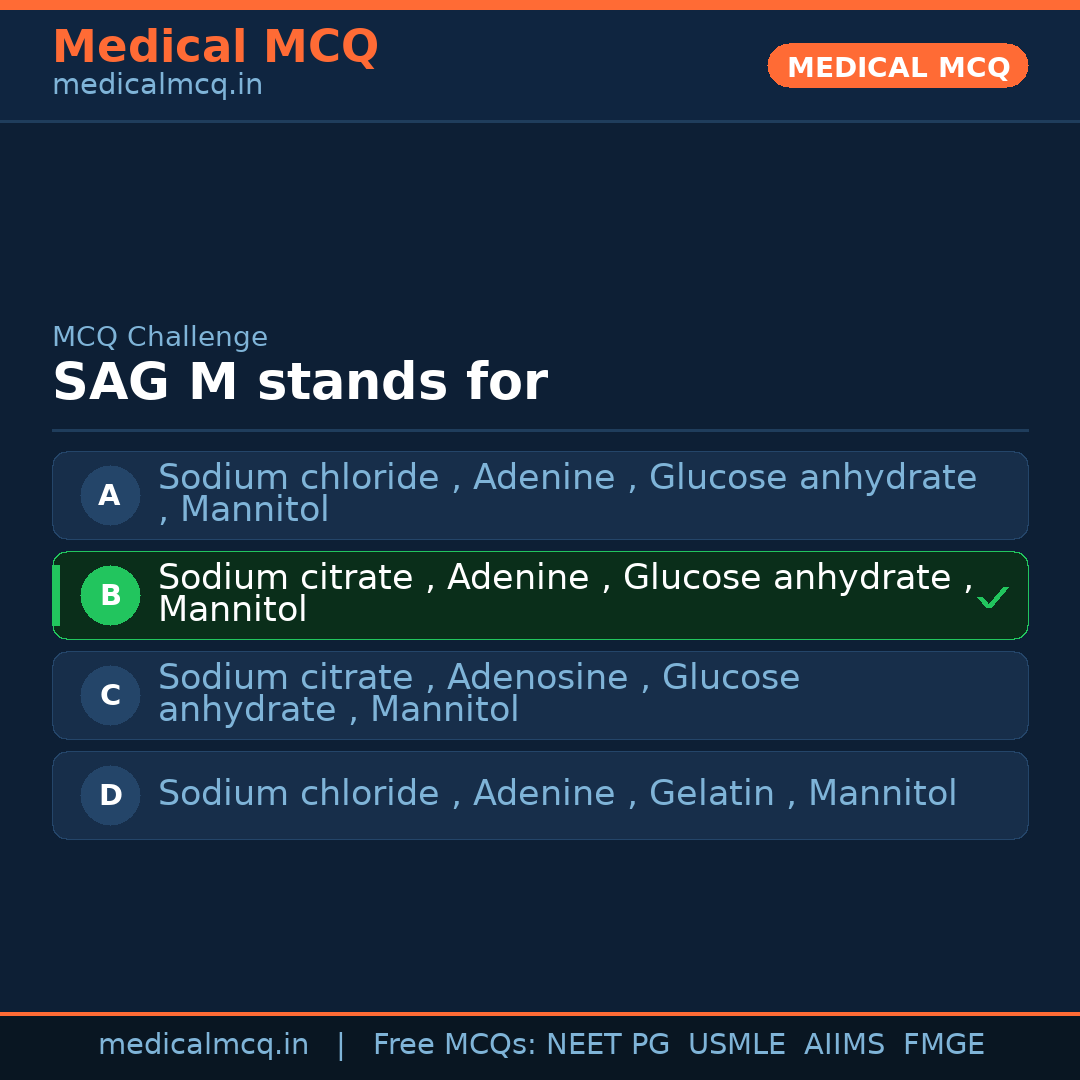Image resolution: width=1080 pixels, height=1080 pixels.
Task: Click the 'SAG M stands for' question
Action: 299,382
